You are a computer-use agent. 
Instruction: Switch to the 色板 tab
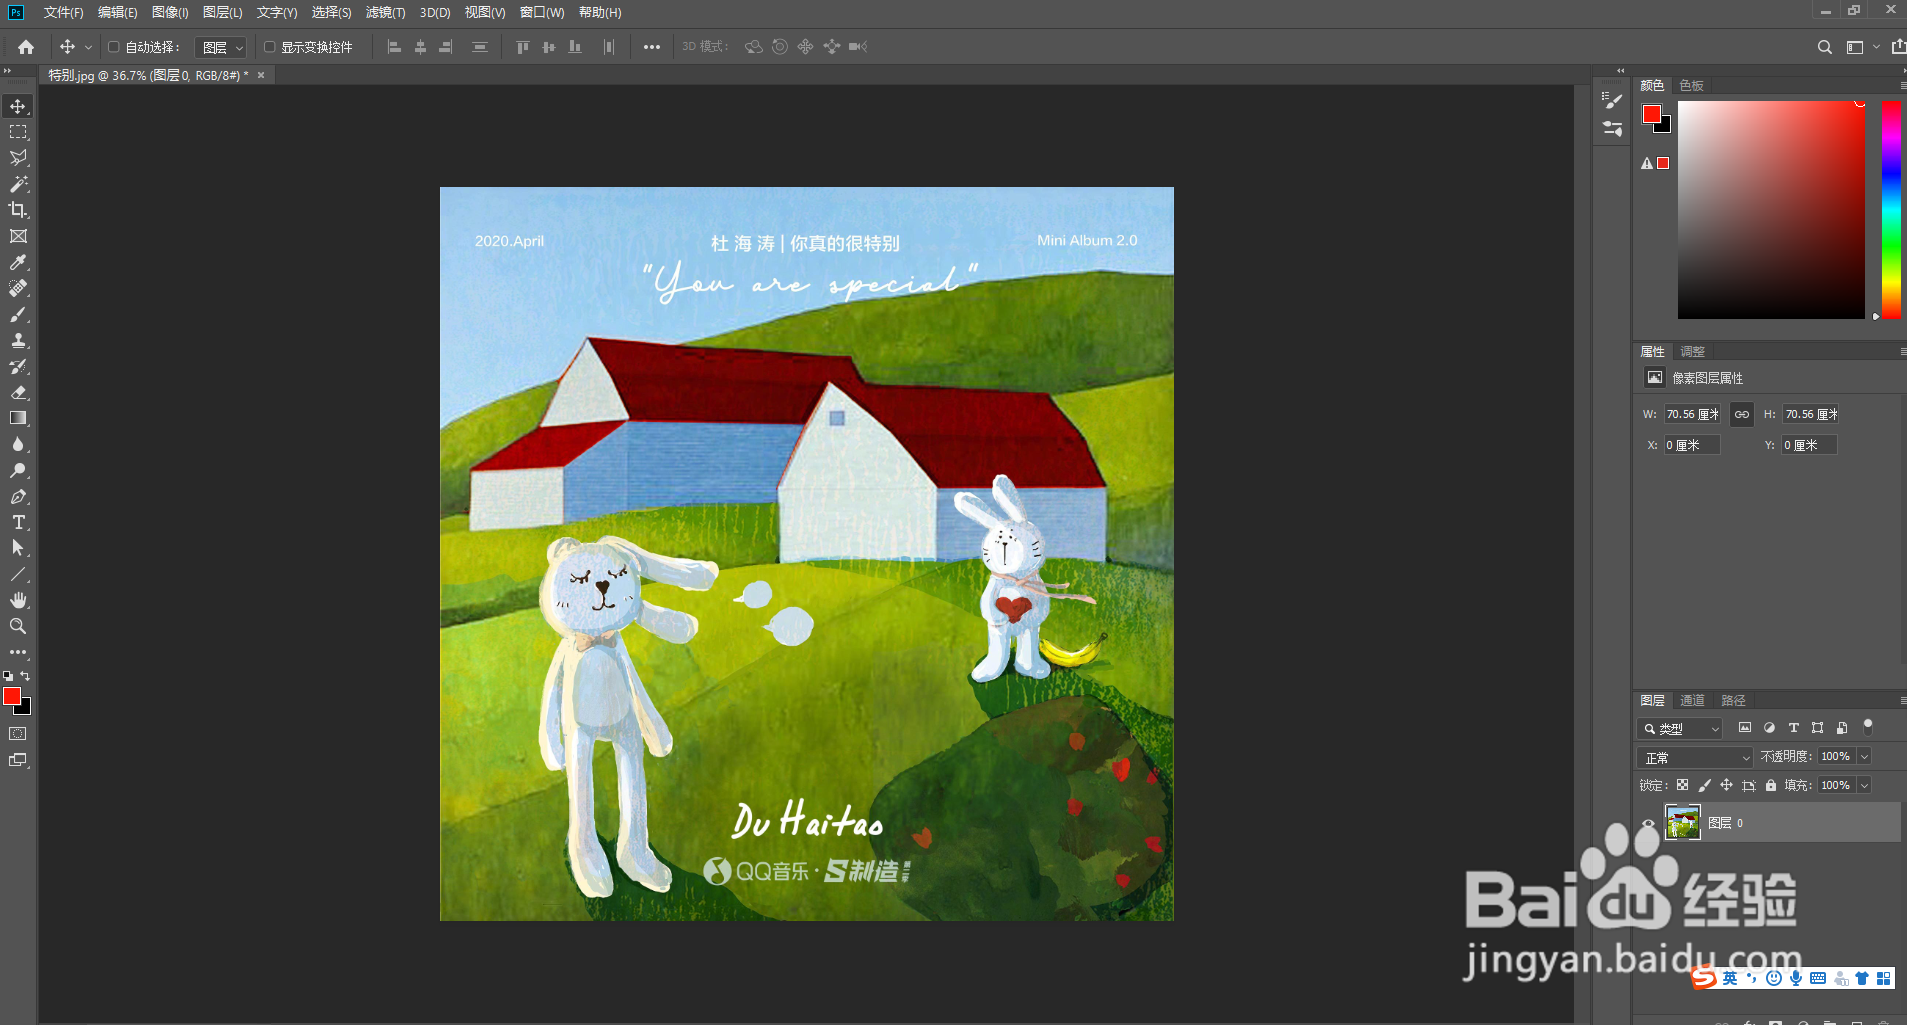pos(1691,85)
